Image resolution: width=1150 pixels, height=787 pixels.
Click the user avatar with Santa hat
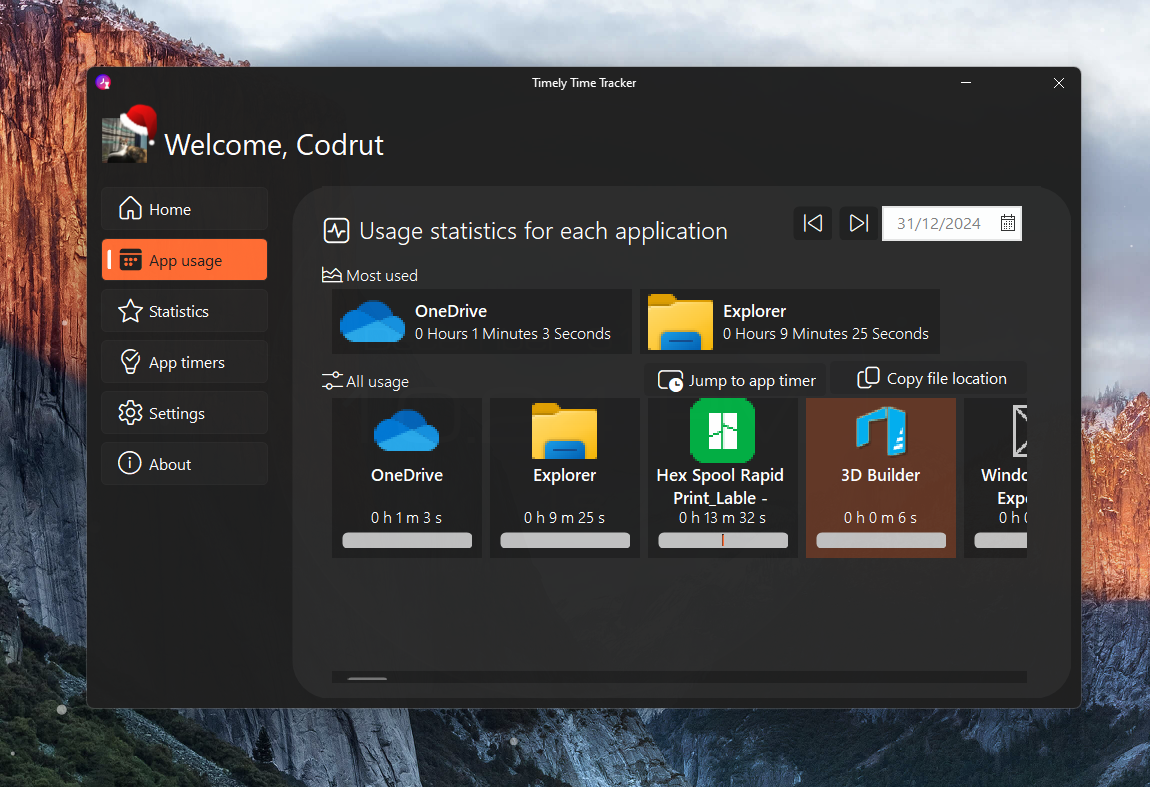(128, 134)
